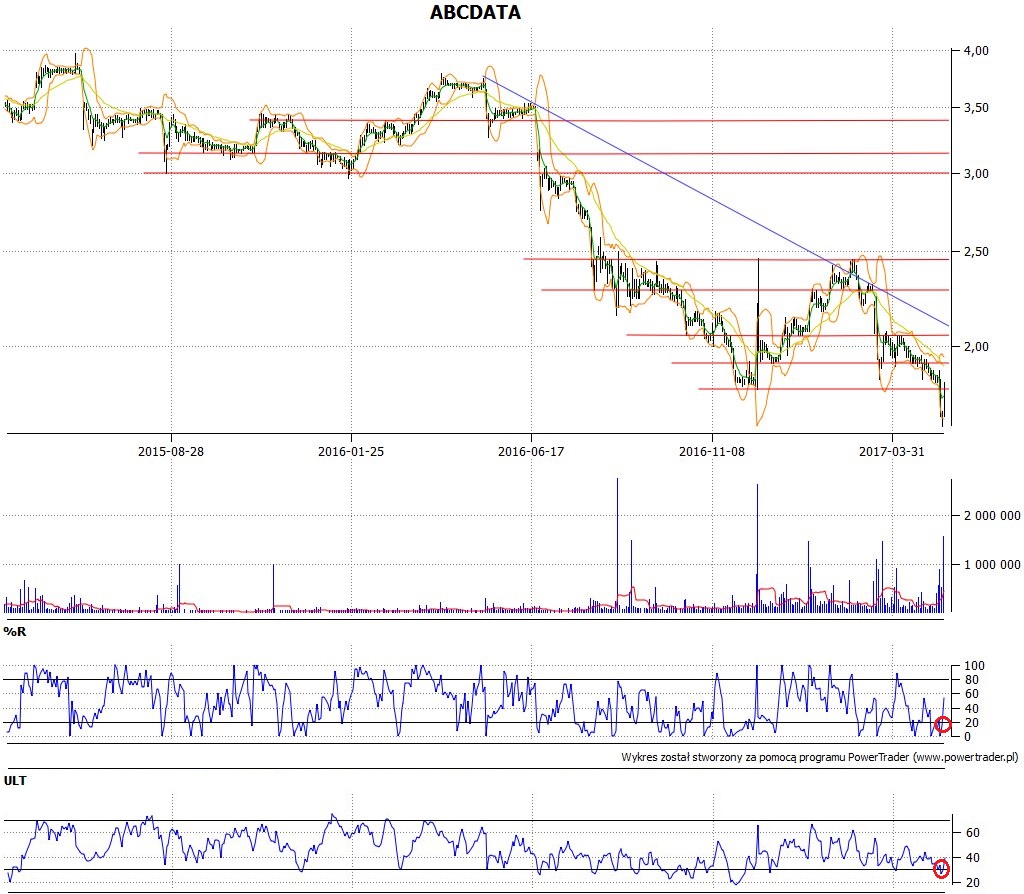This screenshot has width=1024, height=894.
Task: Click the 2015-08-28 date label
Action: click(171, 451)
